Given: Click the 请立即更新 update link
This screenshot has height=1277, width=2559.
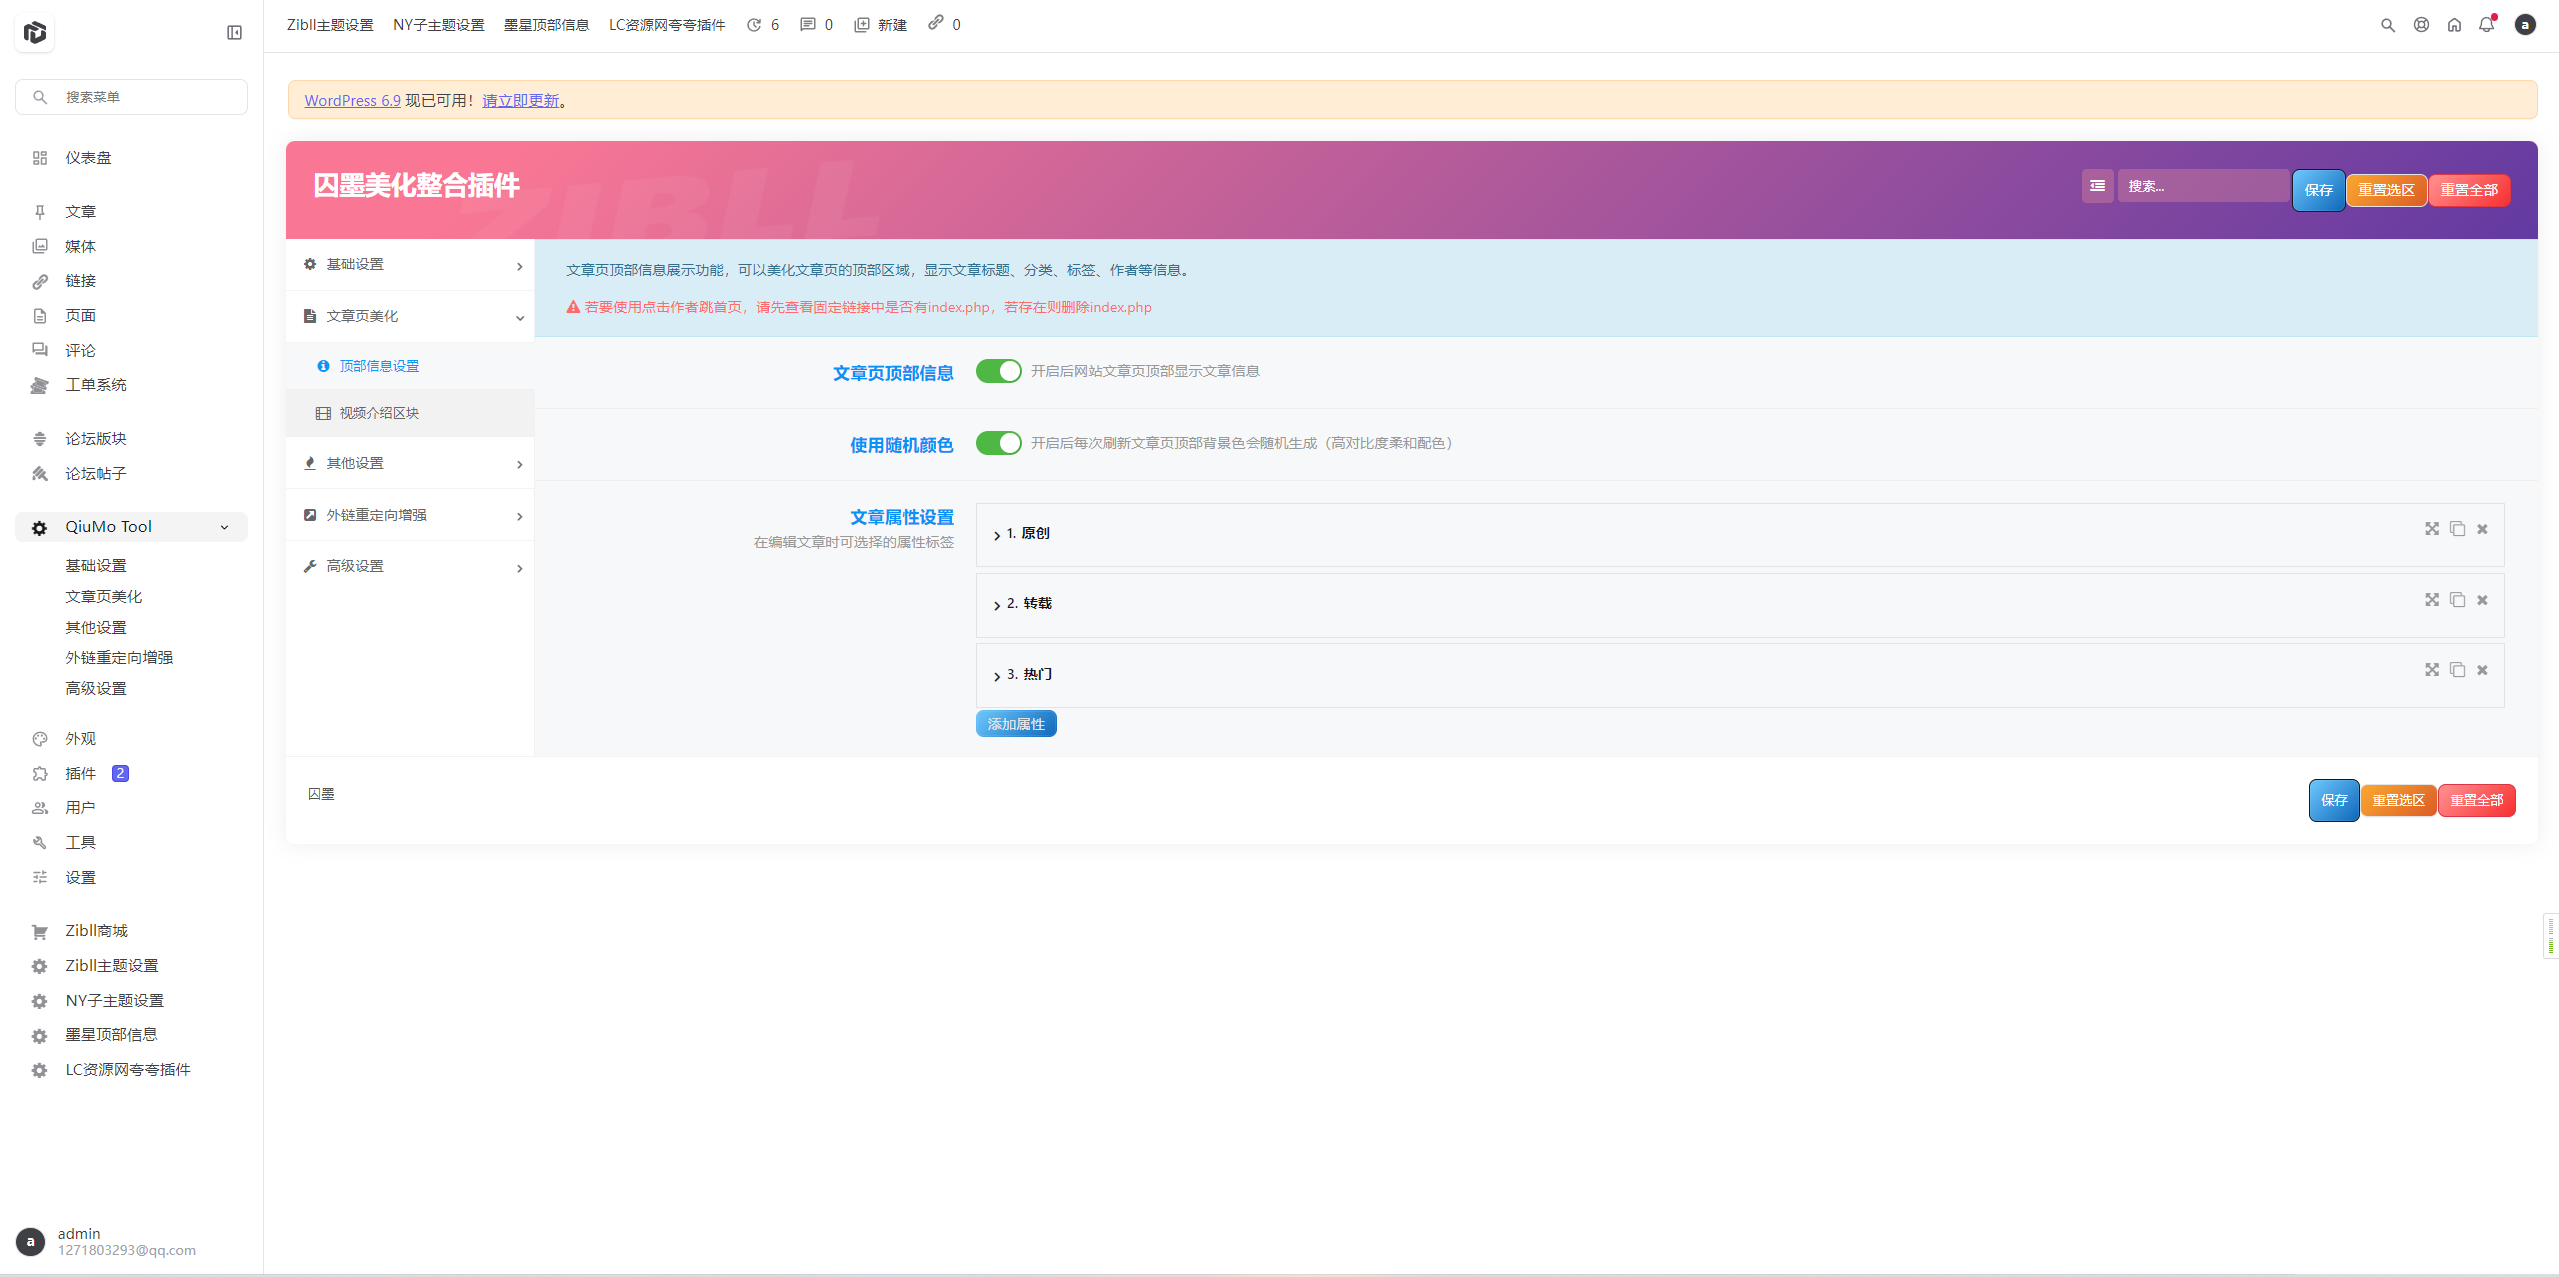Looking at the screenshot, I should 520,101.
